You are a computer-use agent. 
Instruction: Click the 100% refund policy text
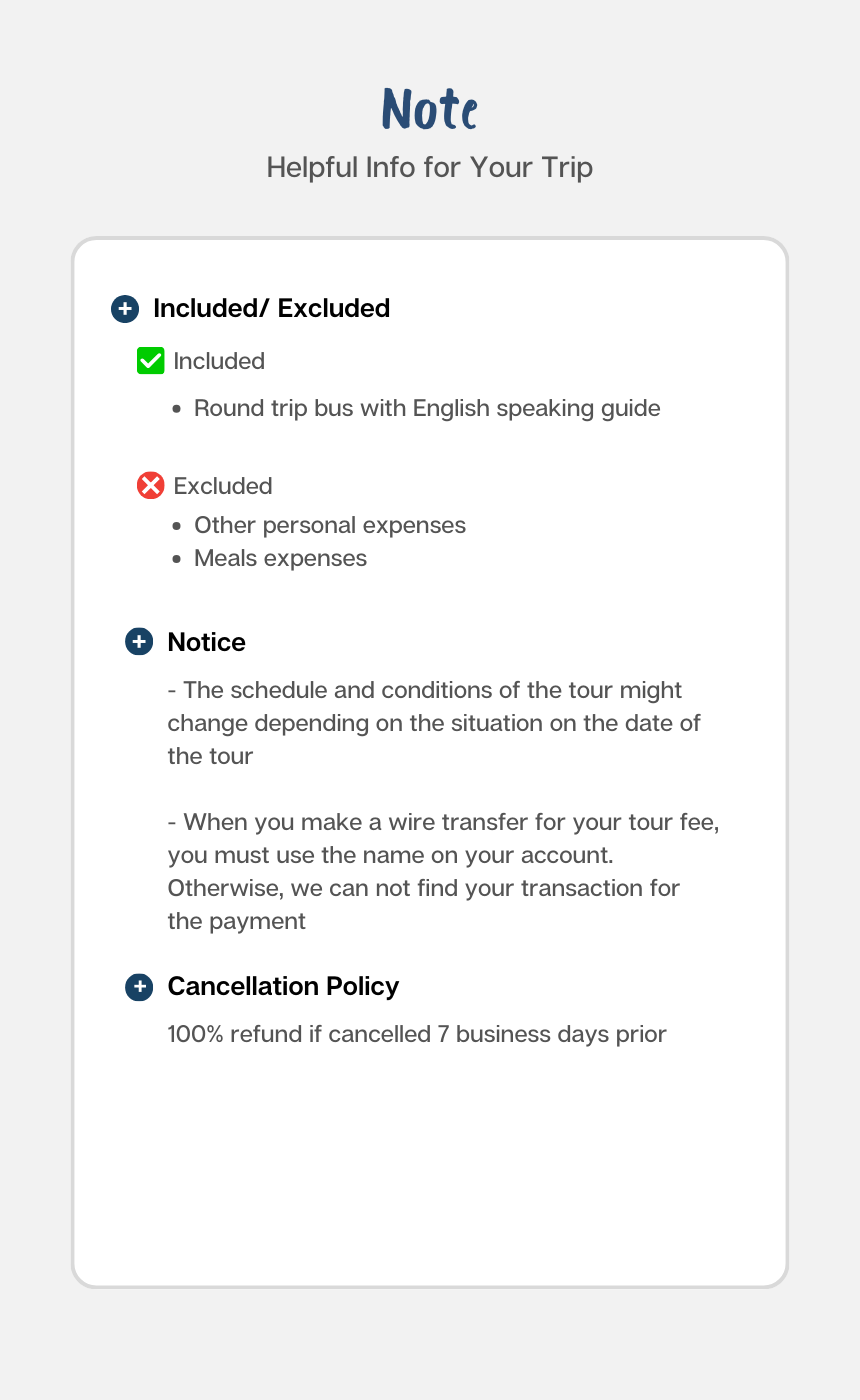(417, 1034)
